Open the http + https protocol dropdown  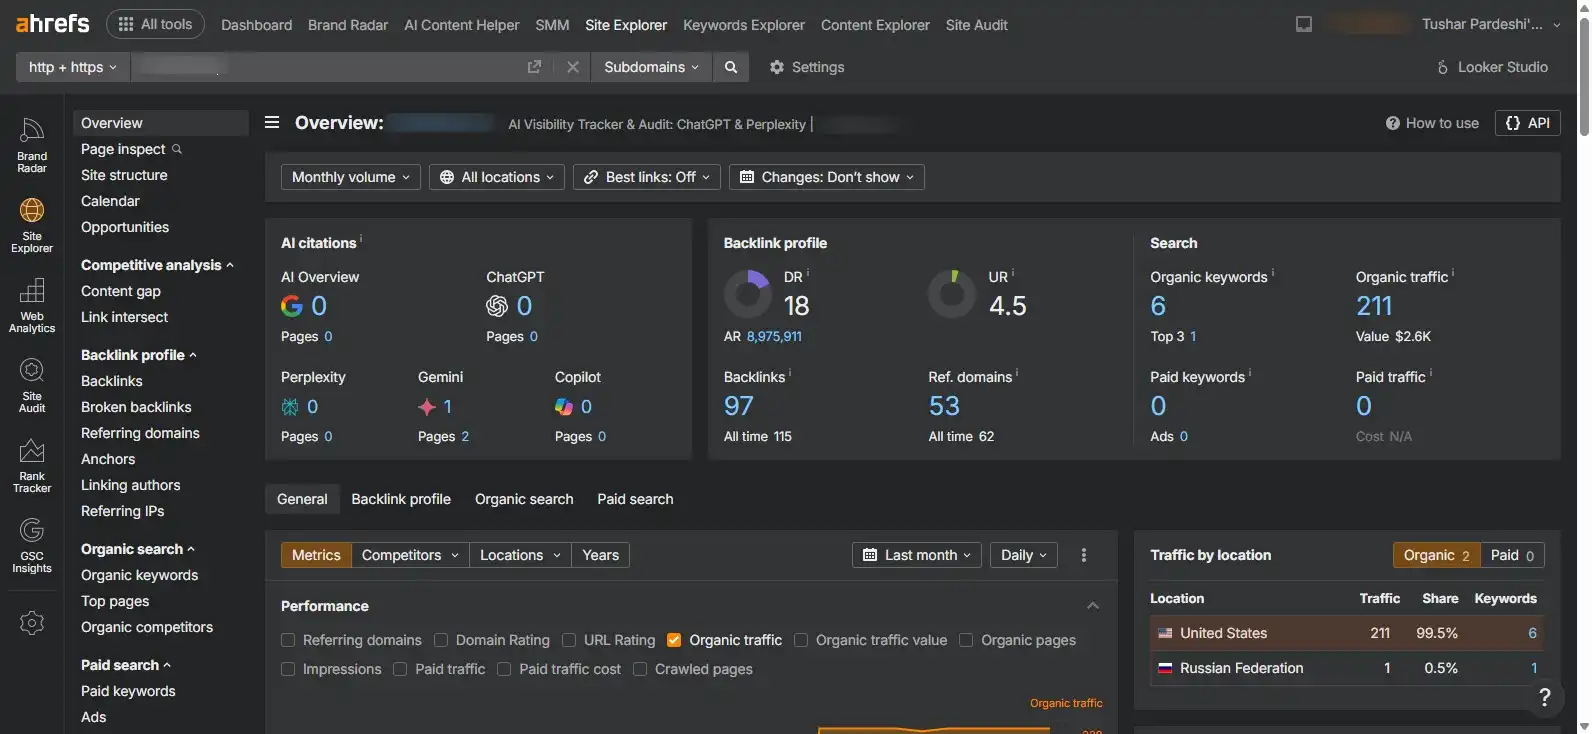pyautogui.click(x=73, y=67)
